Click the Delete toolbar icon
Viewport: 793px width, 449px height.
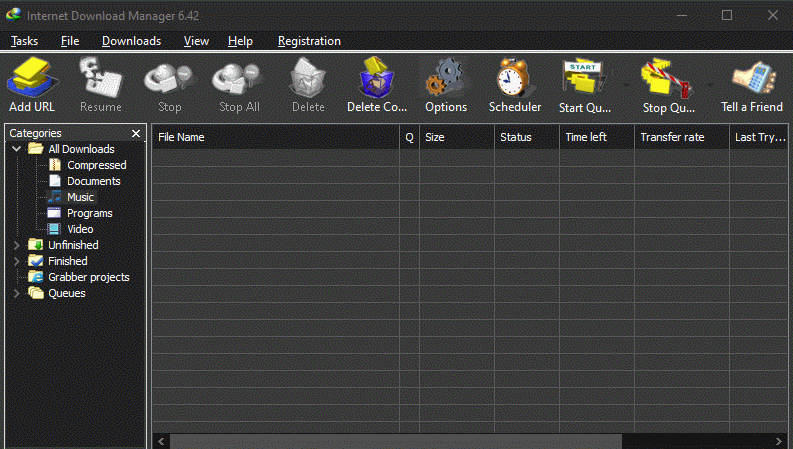coord(307,77)
